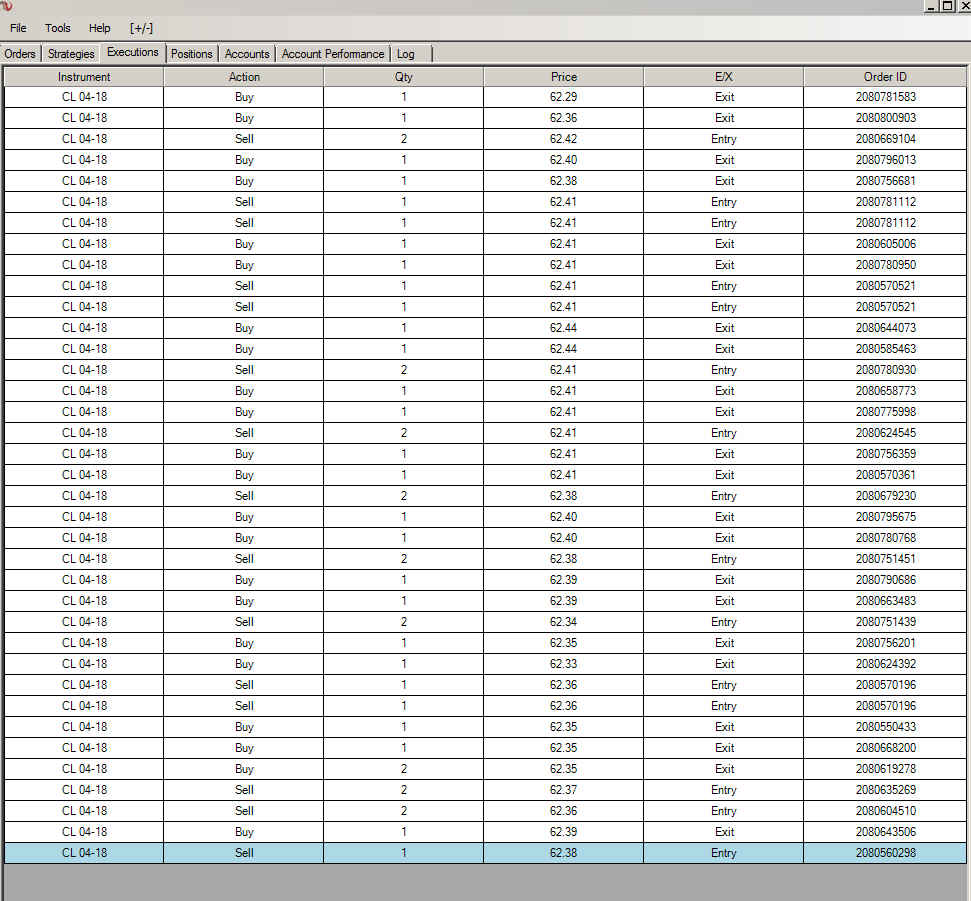Sort by the Price column header
The width and height of the screenshot is (971, 901).
tap(564, 77)
